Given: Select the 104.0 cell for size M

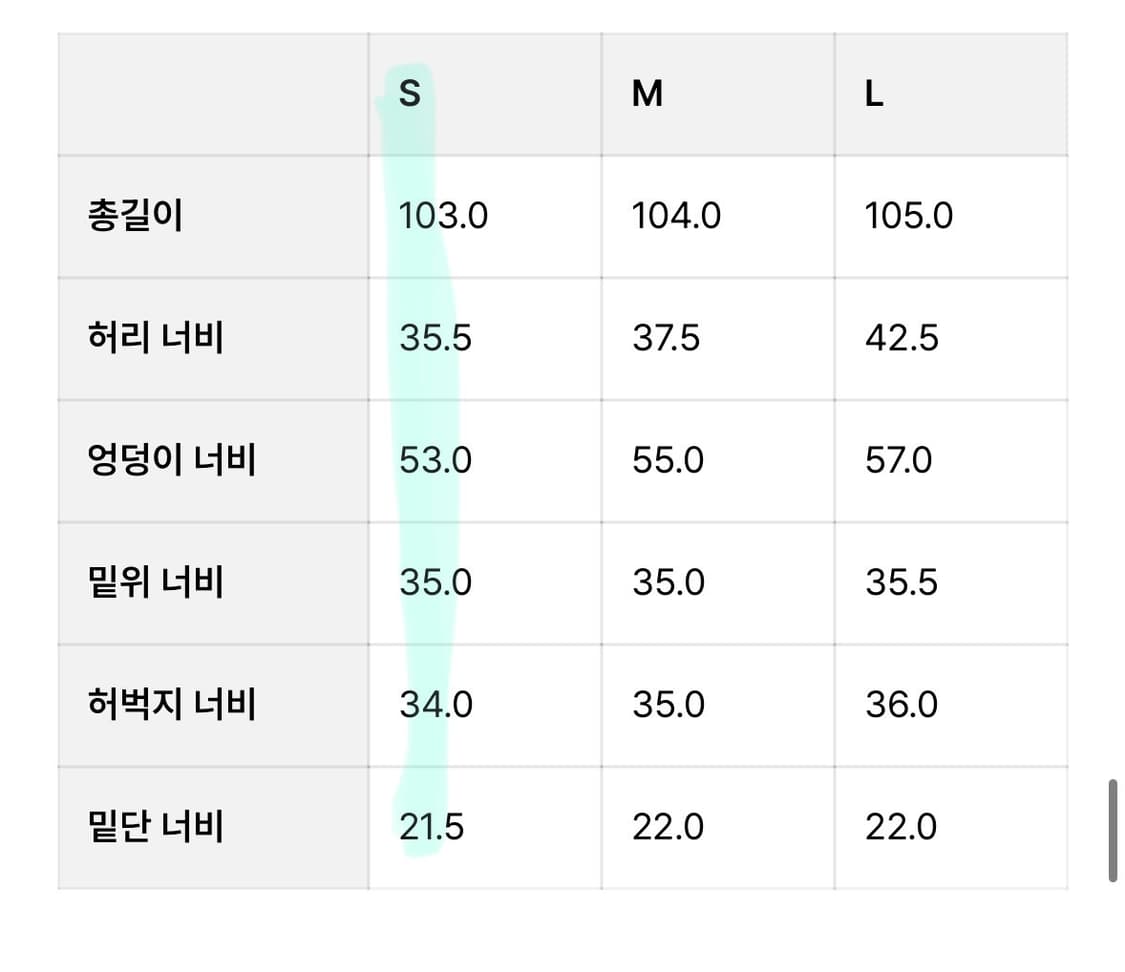Looking at the screenshot, I should [x=676, y=216].
